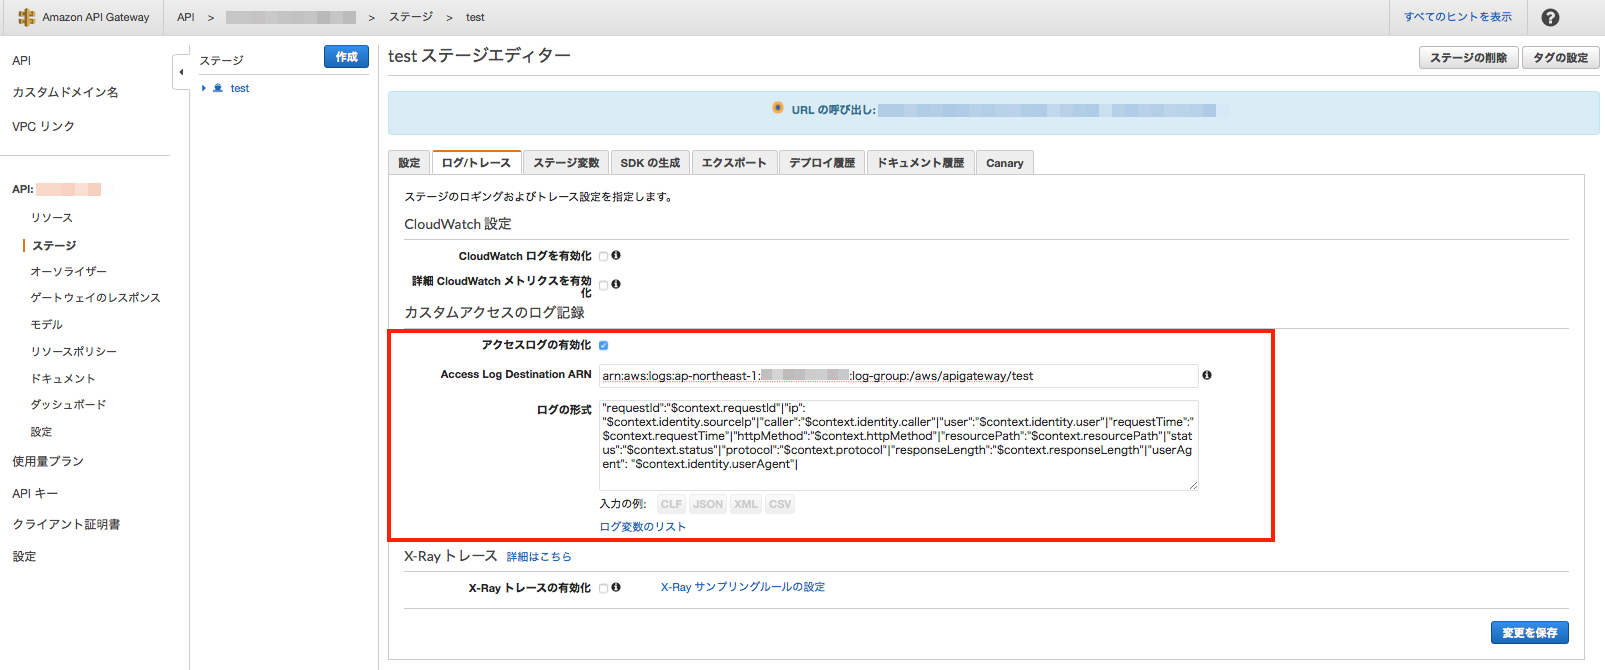
Task: Click the 作成 button
Action: (x=346, y=57)
